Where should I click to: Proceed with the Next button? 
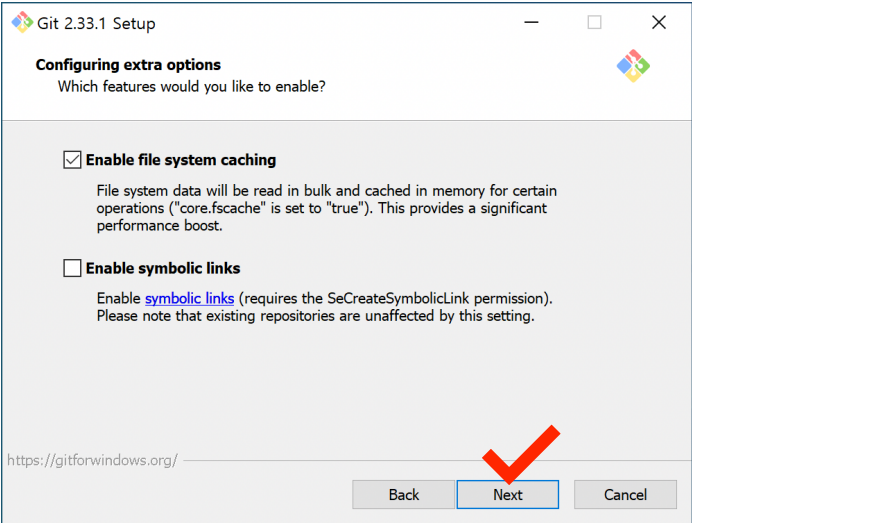click(507, 494)
